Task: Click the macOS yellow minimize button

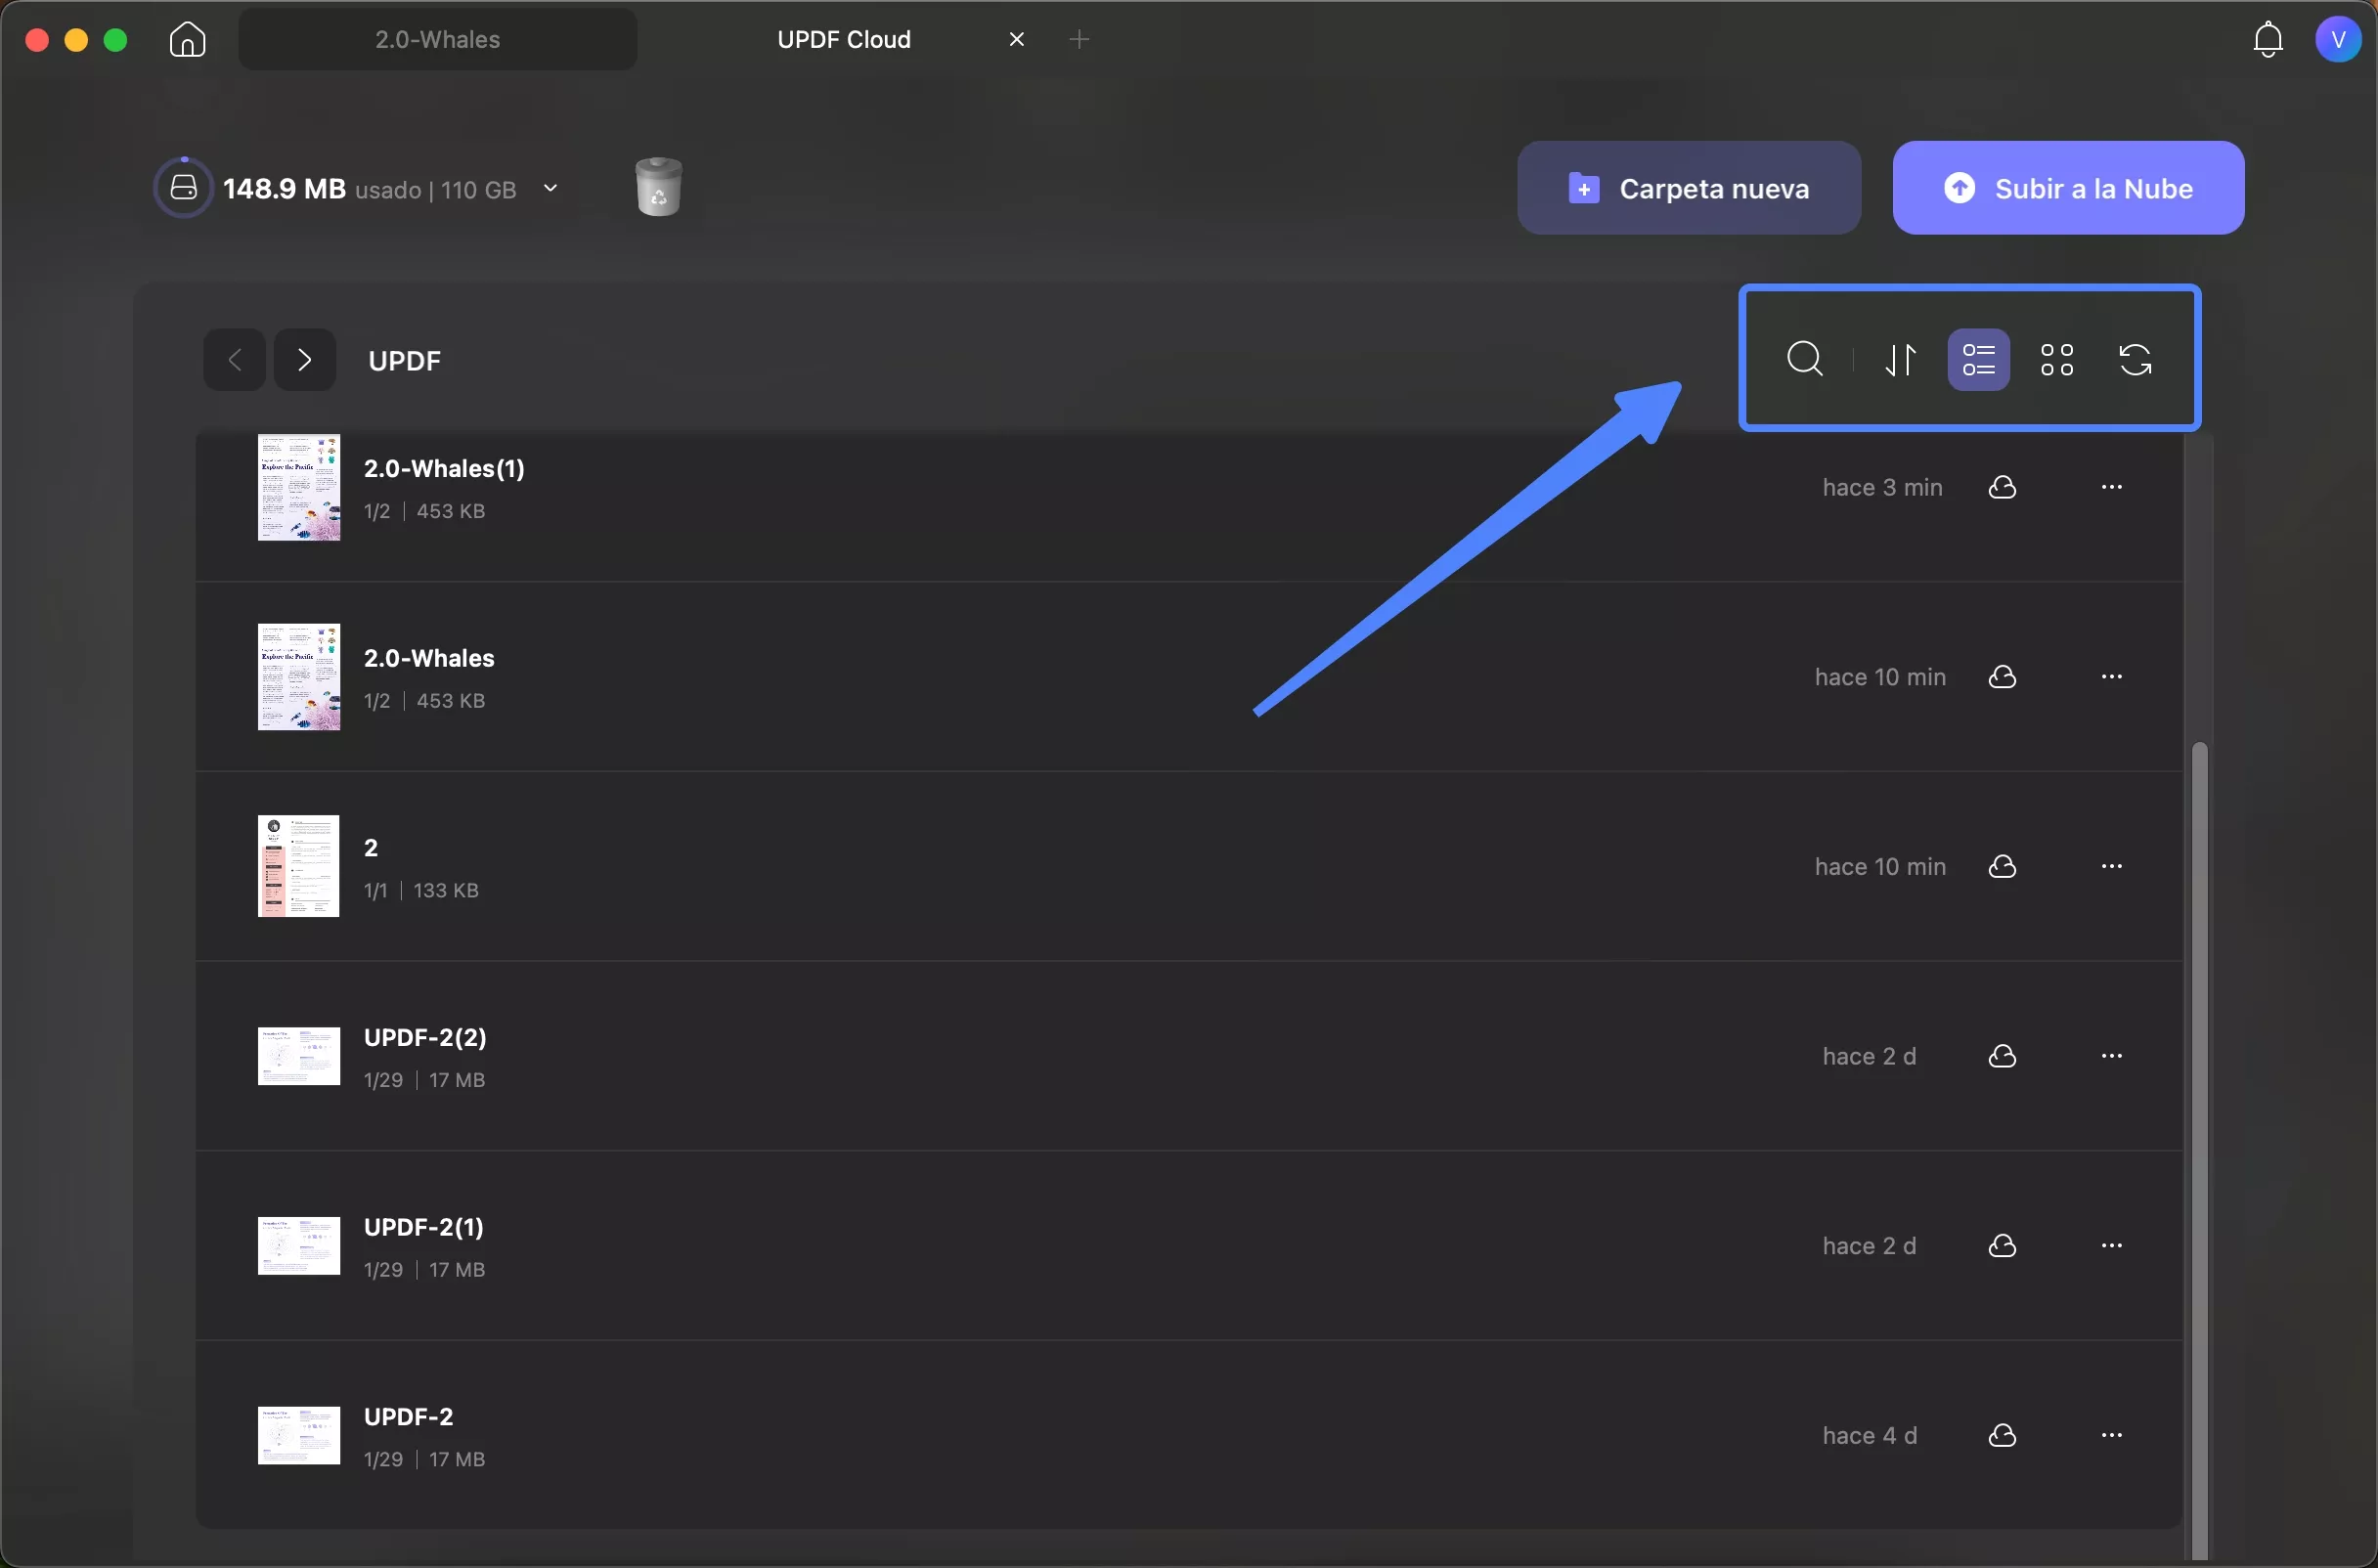Action: [x=76, y=40]
